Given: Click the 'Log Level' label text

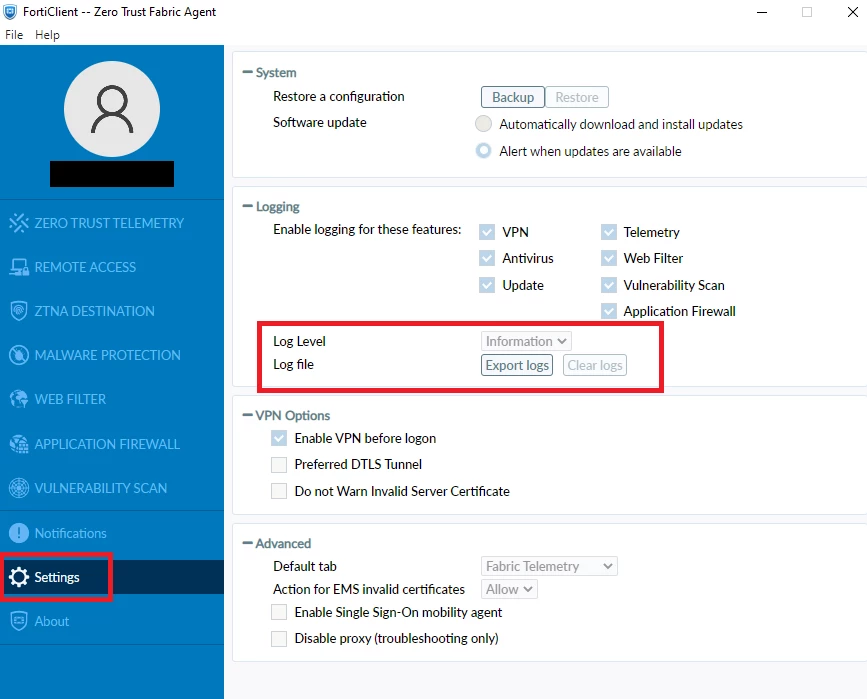Looking at the screenshot, I should (299, 341).
